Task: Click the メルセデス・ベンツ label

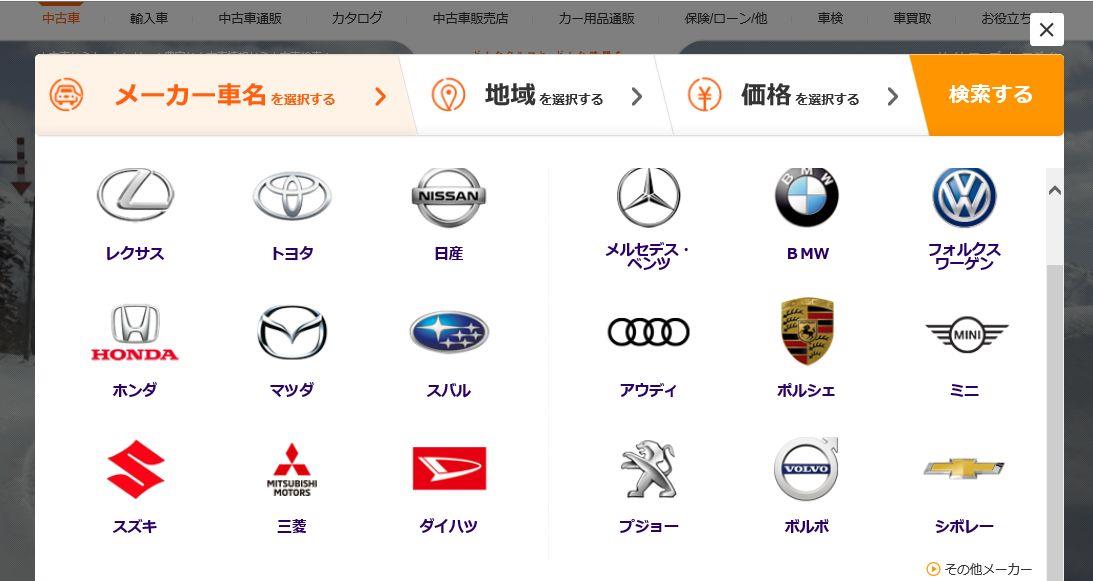Action: pos(648,256)
